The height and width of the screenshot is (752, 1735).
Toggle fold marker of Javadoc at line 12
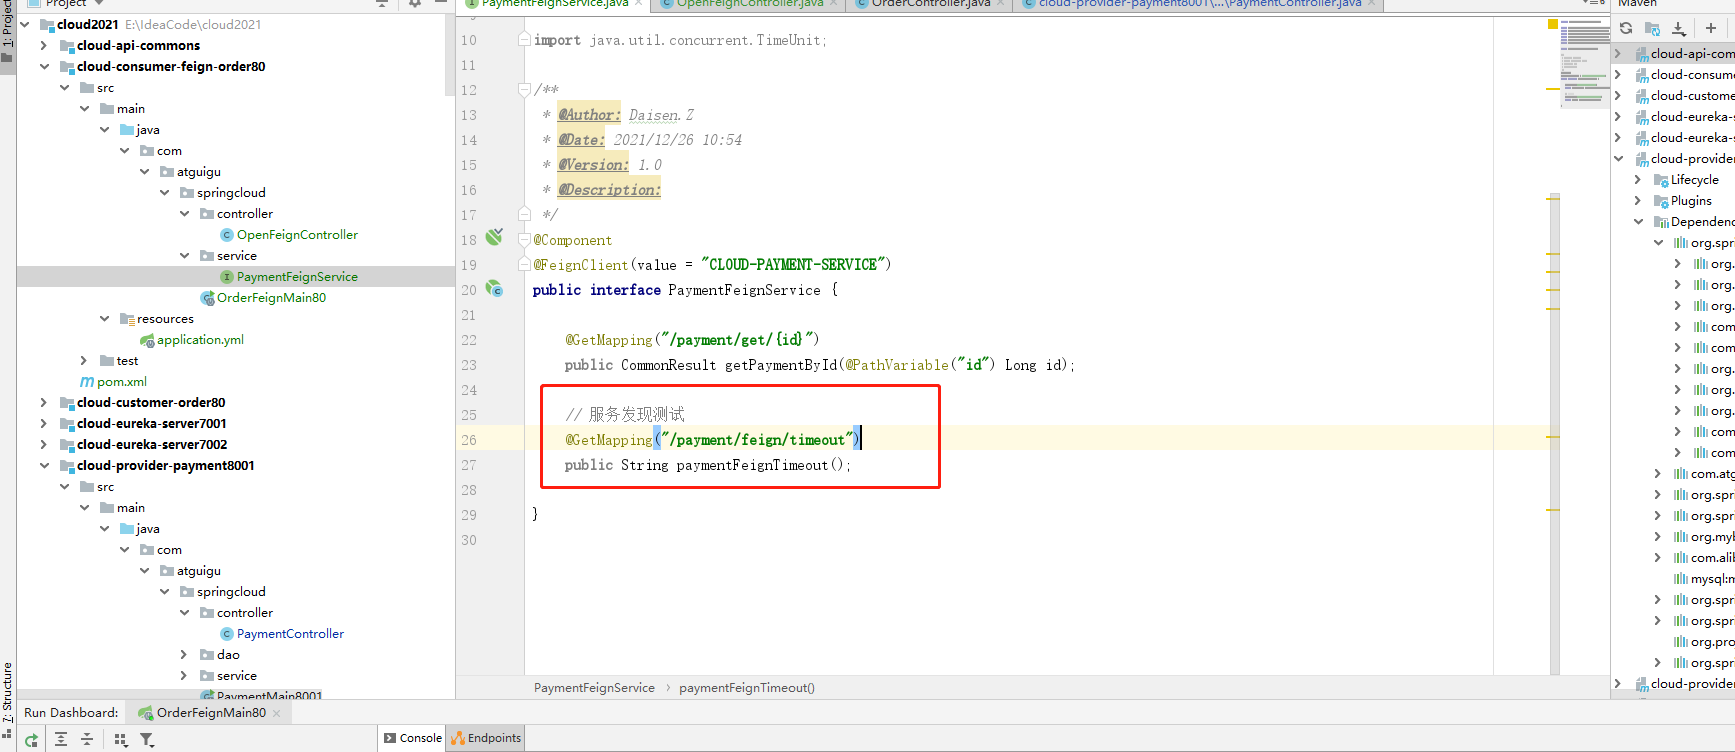tap(524, 90)
